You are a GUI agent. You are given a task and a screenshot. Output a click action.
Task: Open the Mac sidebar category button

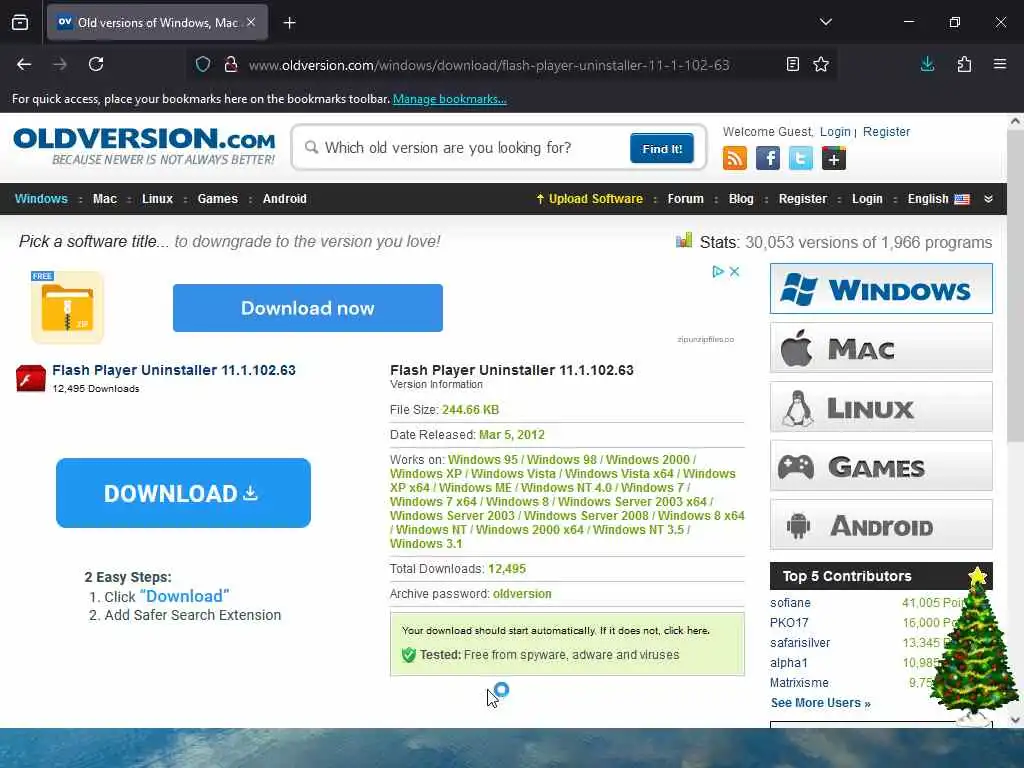[881, 347]
